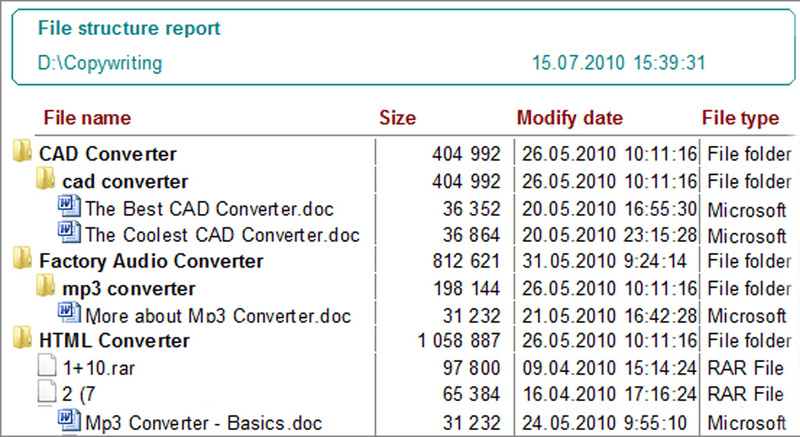The image size is (800, 437).
Task: Select The Coolest CAD Converter.doc file name
Action: pyautogui.click(x=222, y=235)
